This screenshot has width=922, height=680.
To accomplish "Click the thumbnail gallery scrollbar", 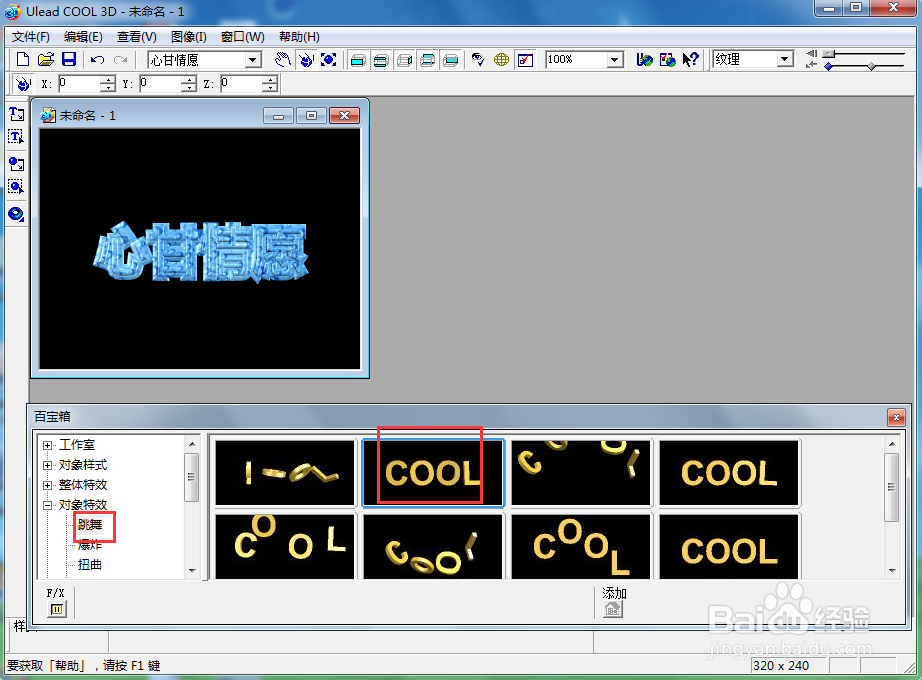I will [892, 486].
